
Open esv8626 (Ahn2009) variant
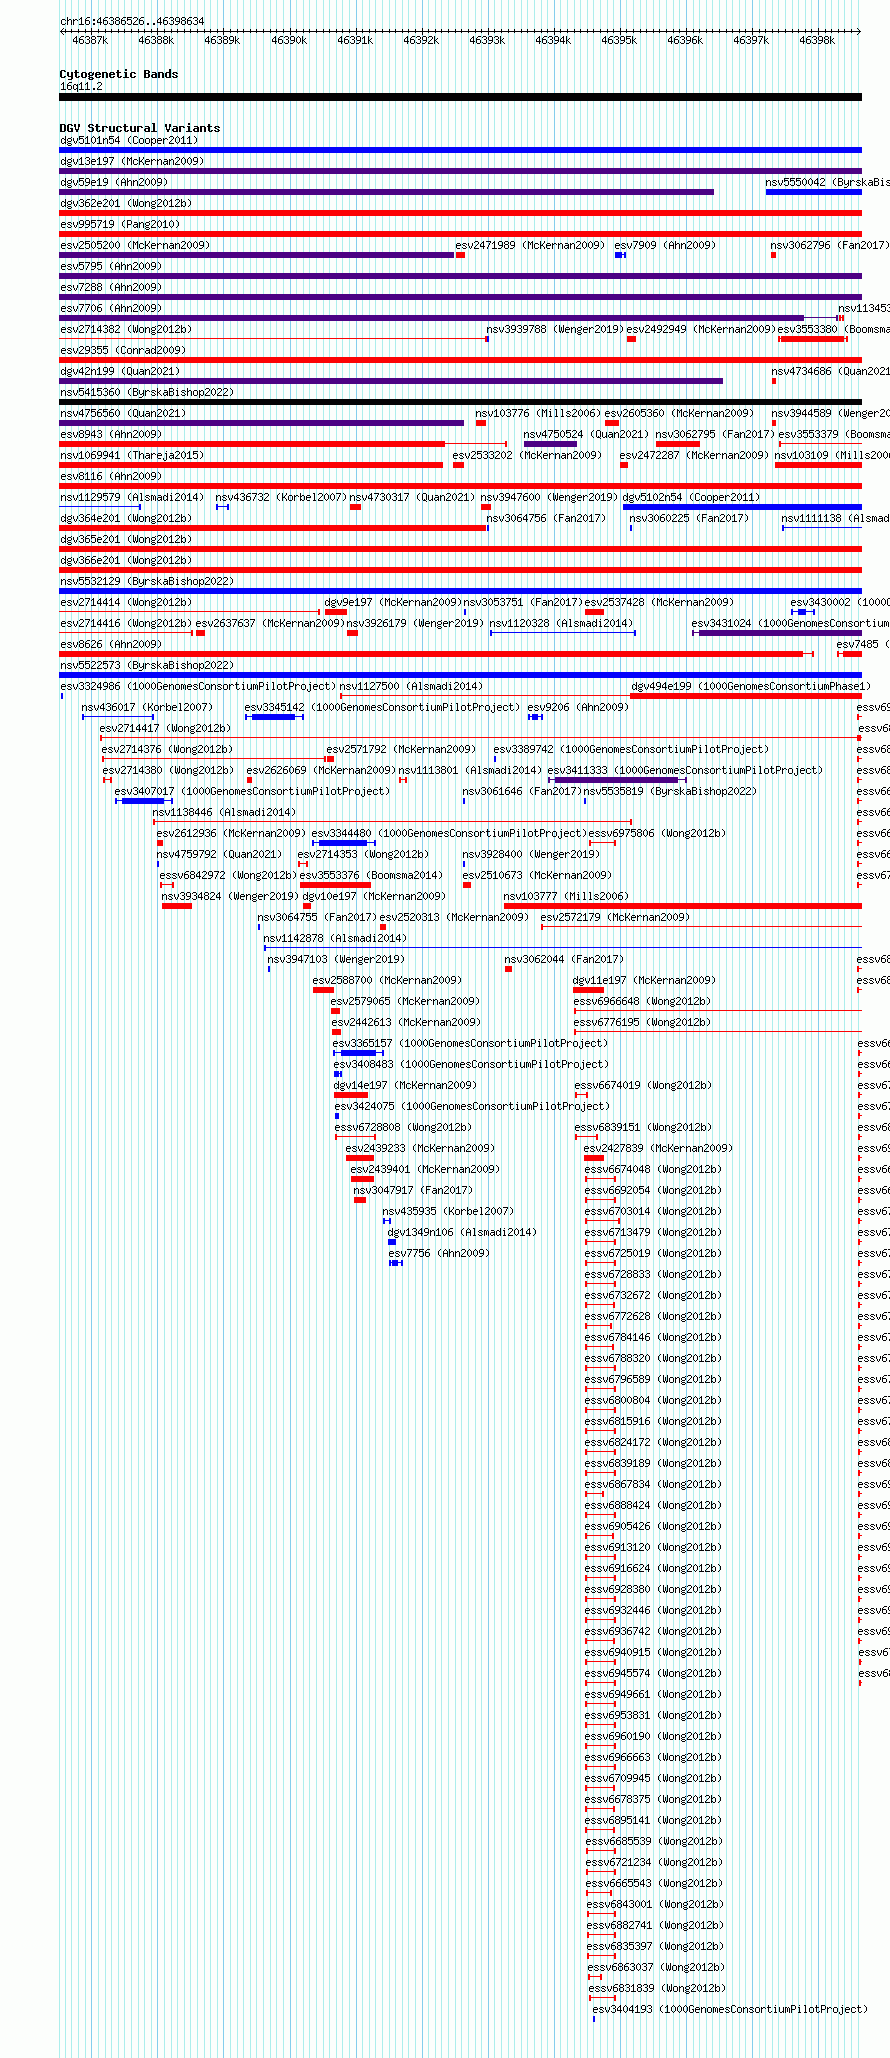(111, 644)
